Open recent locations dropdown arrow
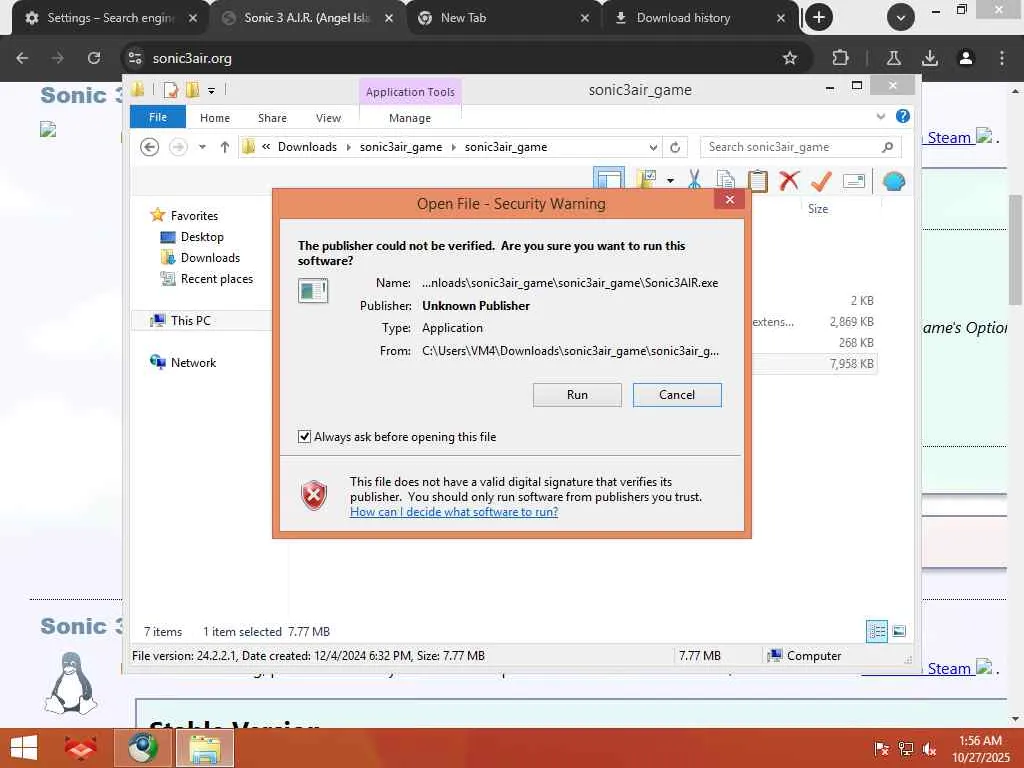The height and width of the screenshot is (768, 1024). 202,147
